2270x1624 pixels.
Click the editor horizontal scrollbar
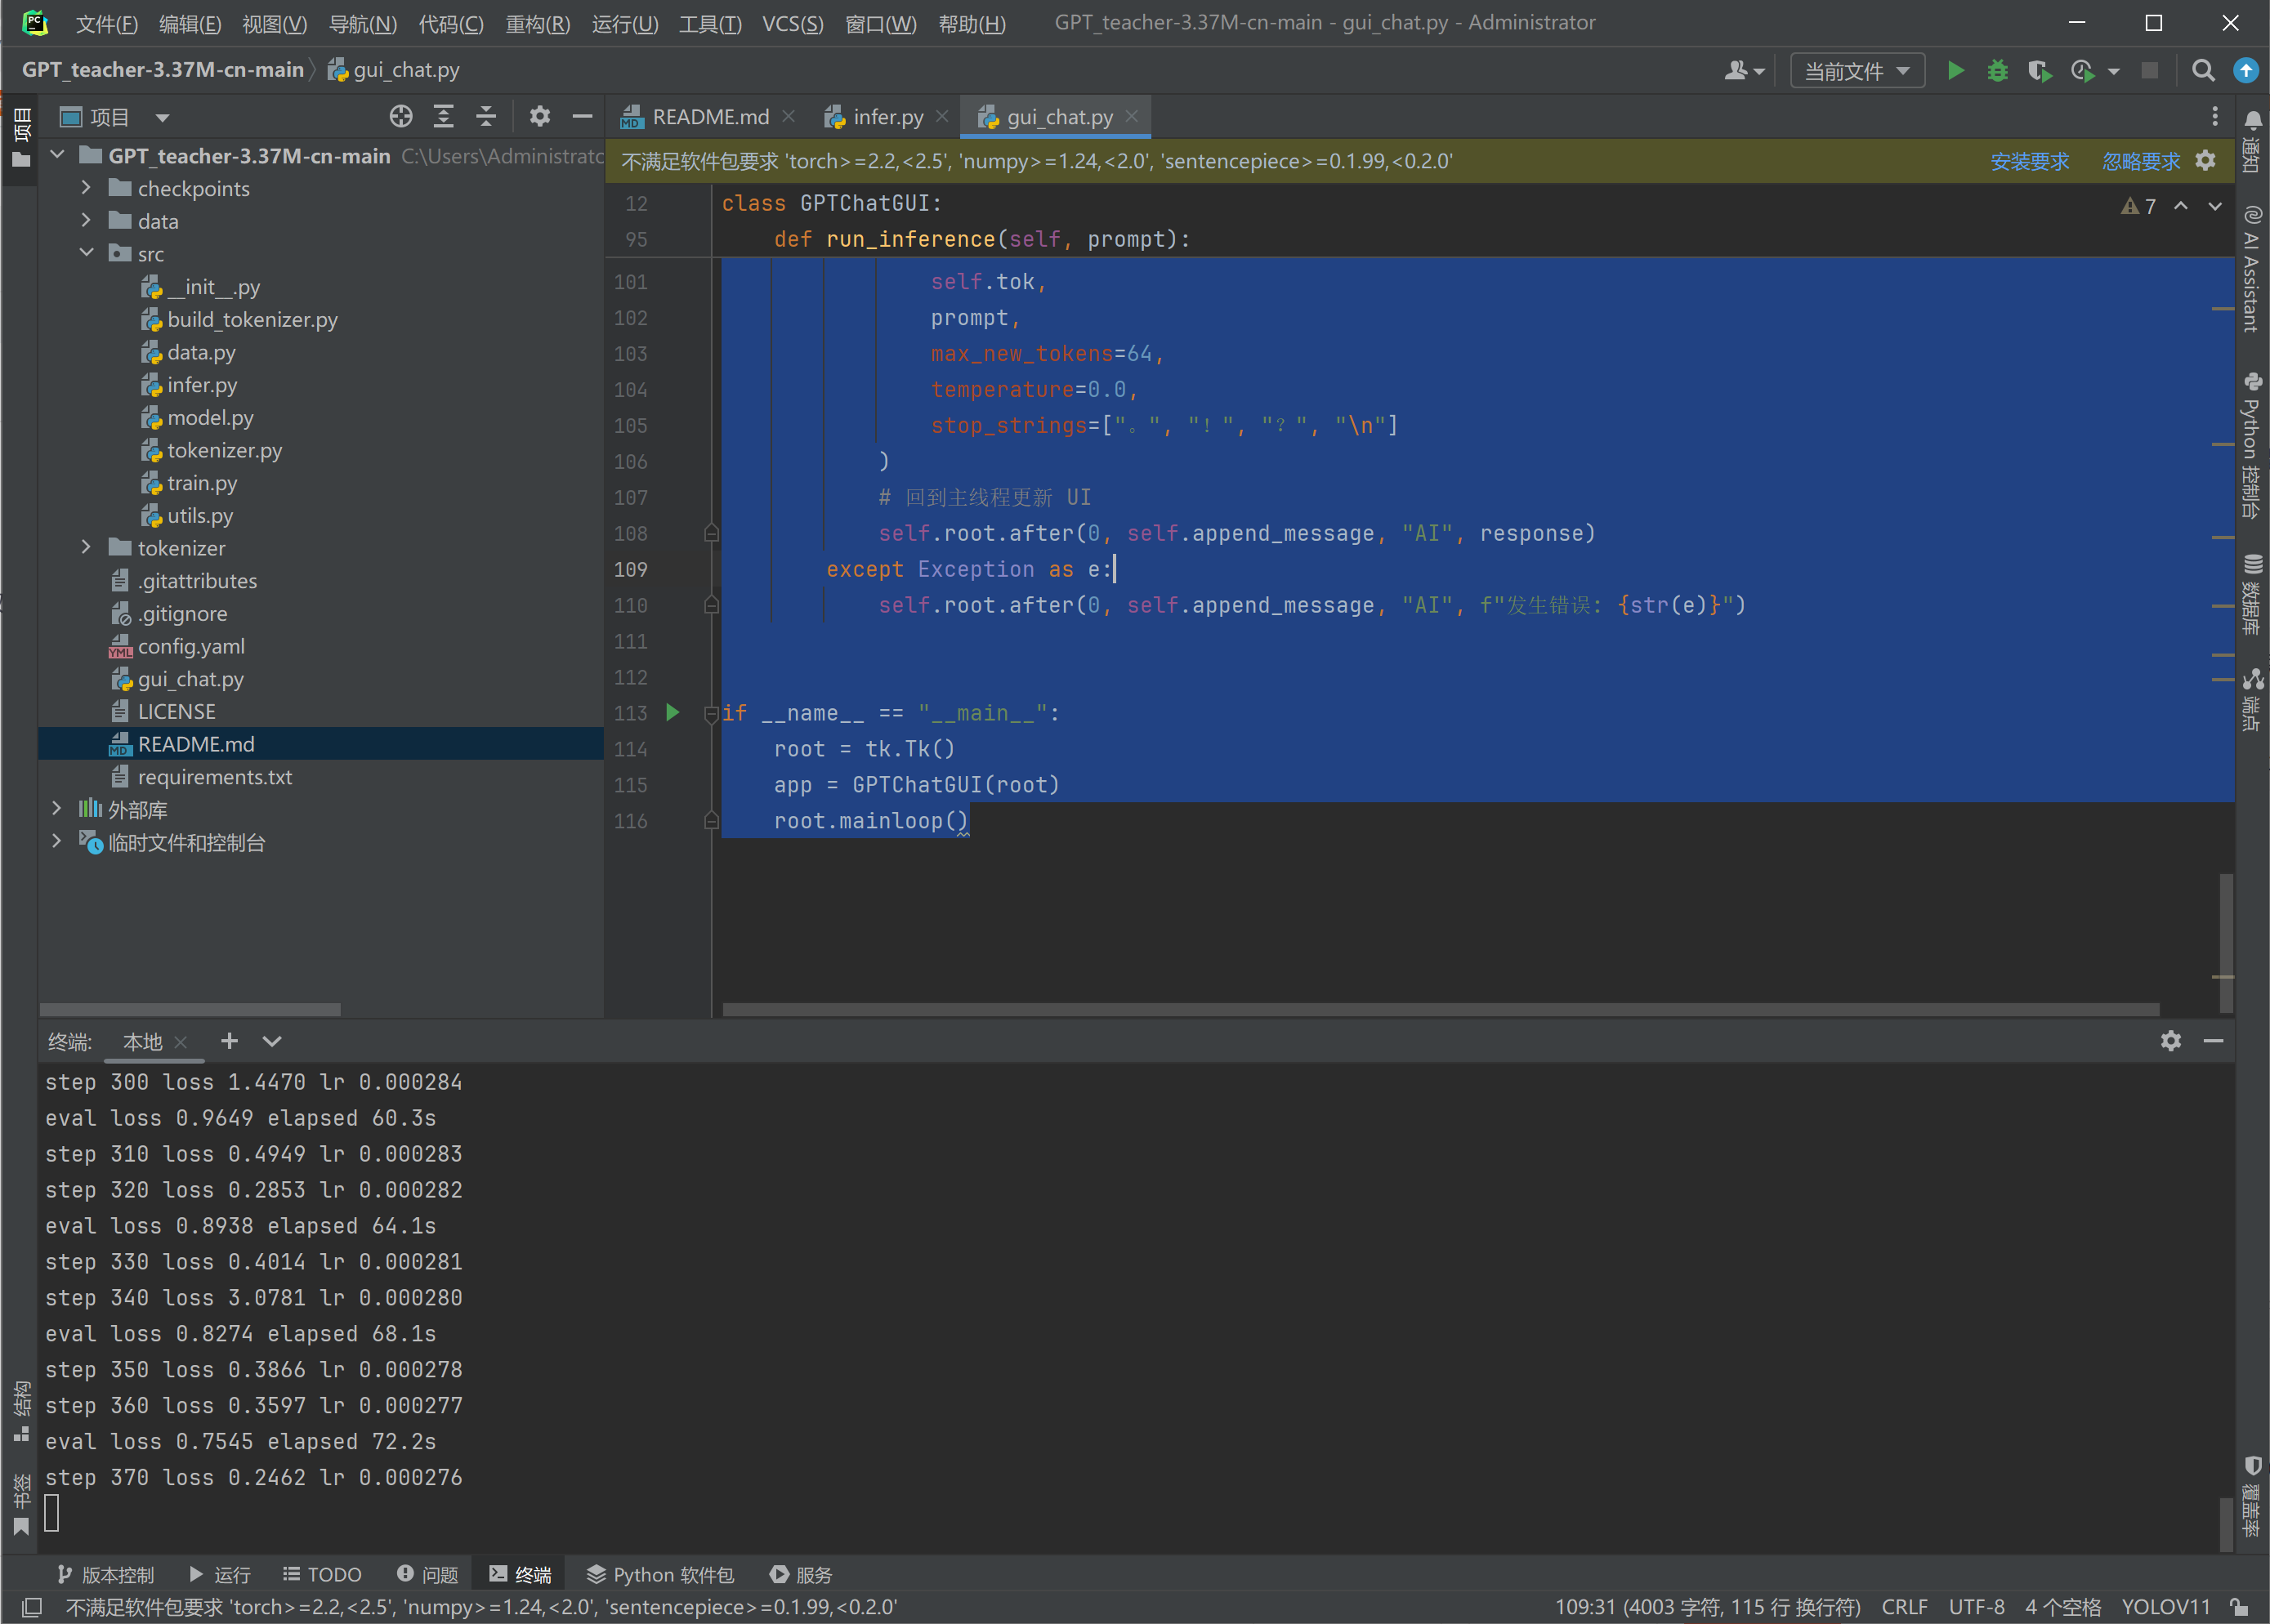[1440, 1009]
